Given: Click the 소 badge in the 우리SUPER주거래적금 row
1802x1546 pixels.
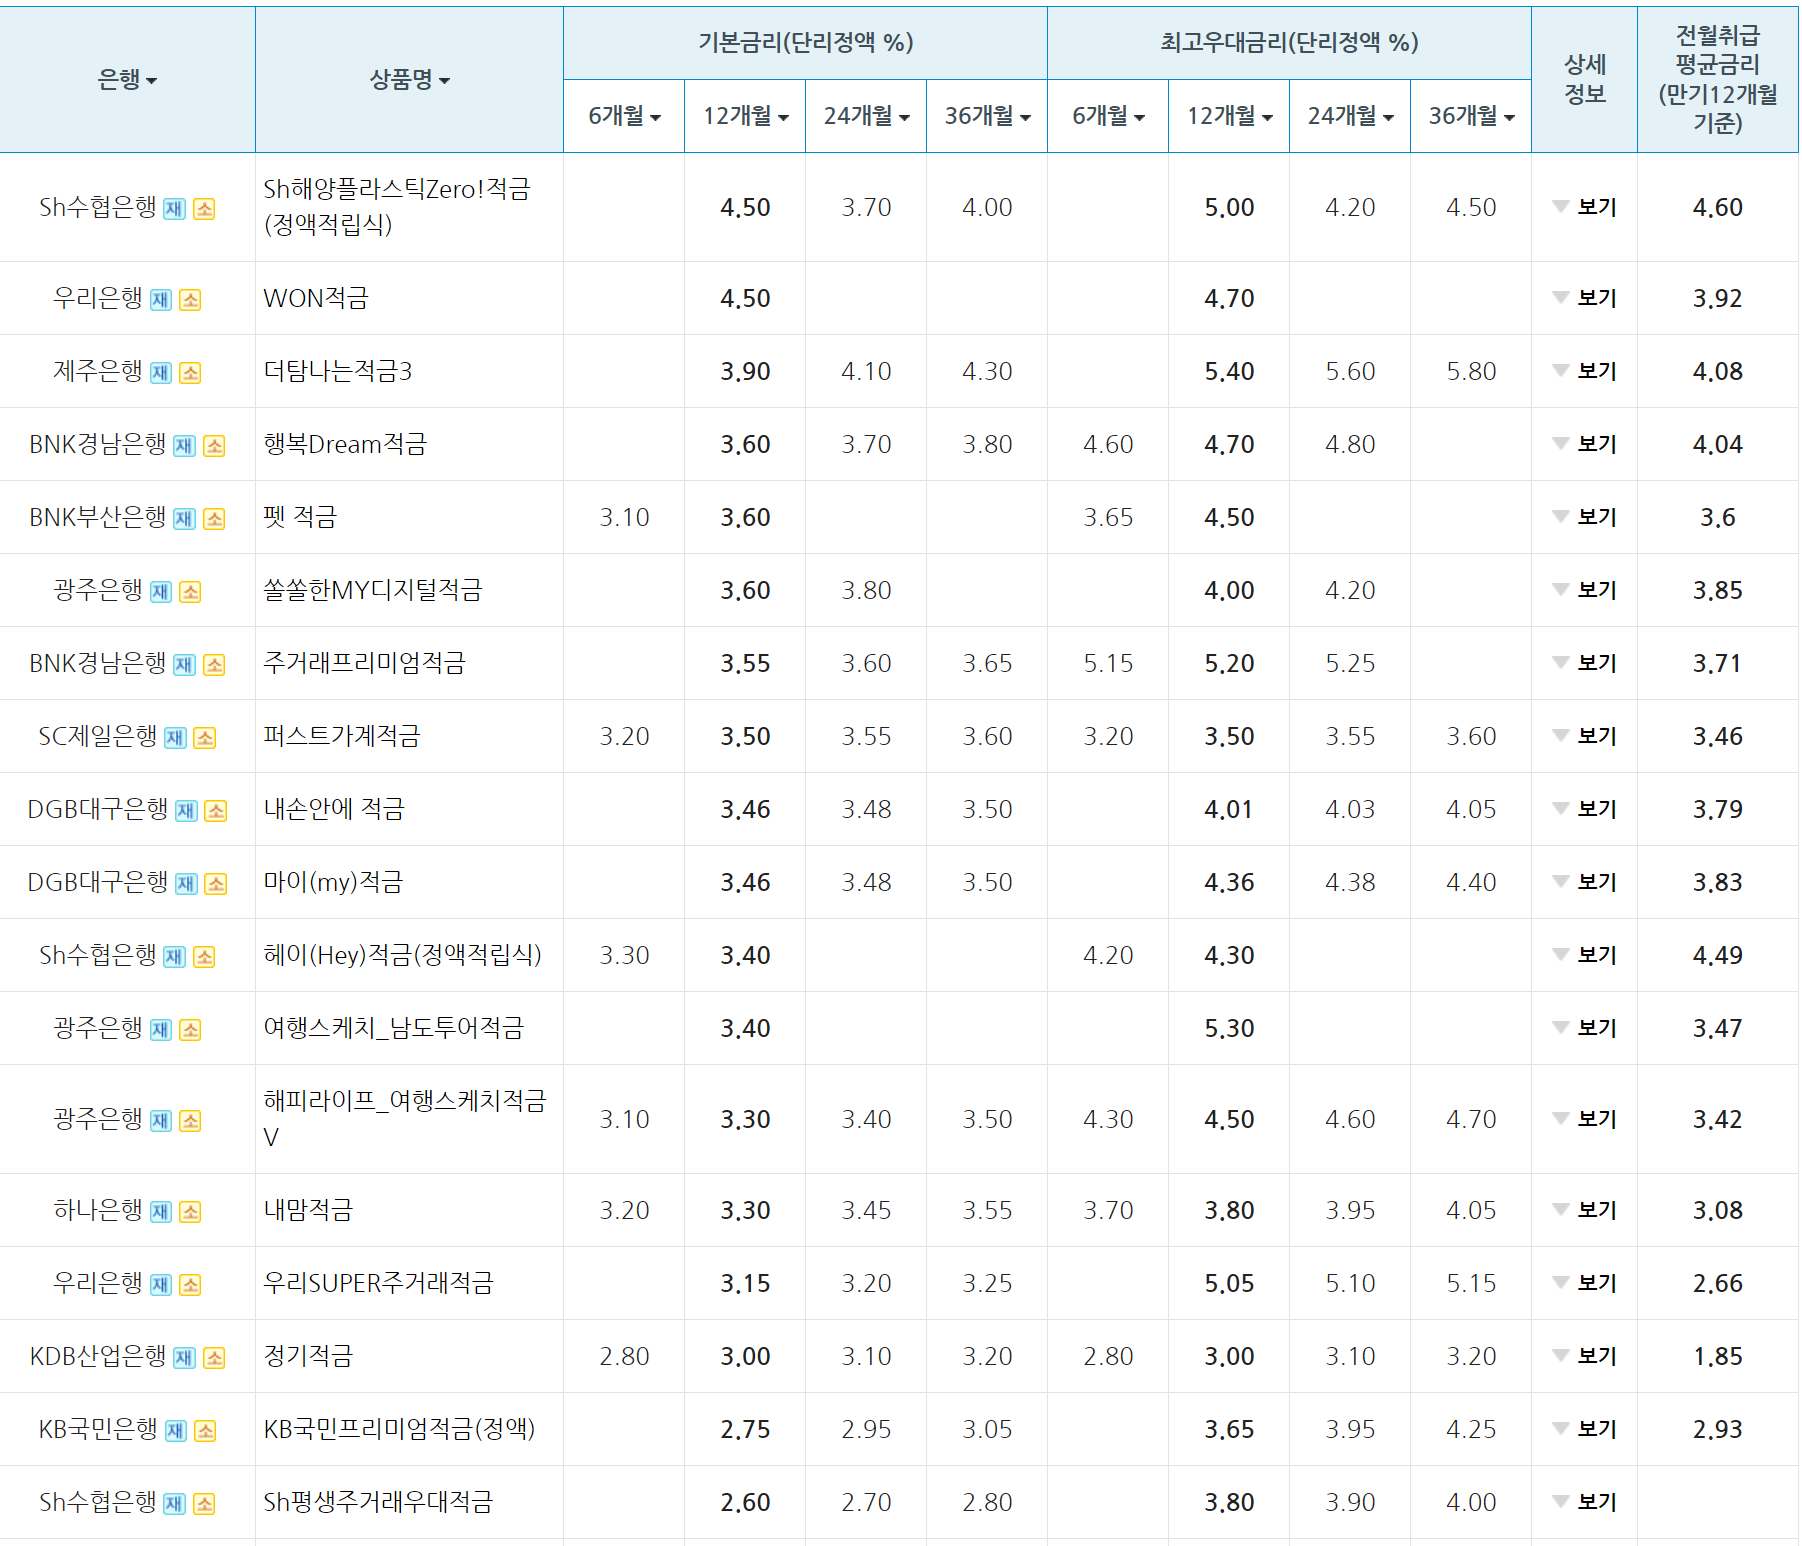Looking at the screenshot, I should point(190,1285).
